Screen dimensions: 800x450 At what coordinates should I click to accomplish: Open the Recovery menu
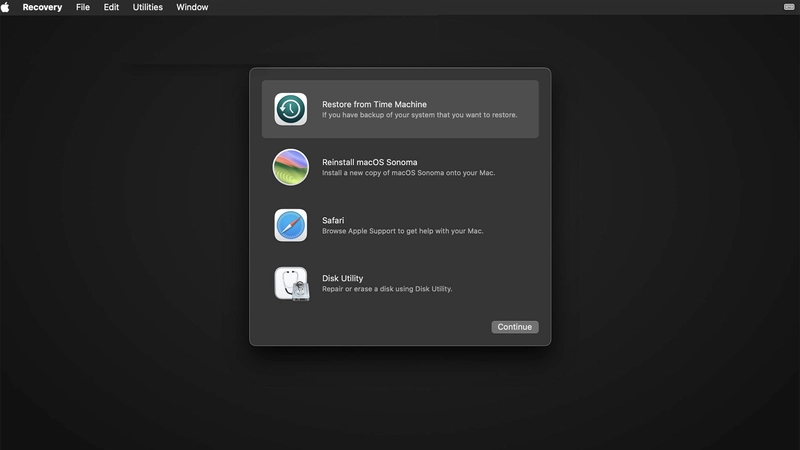[x=42, y=7]
